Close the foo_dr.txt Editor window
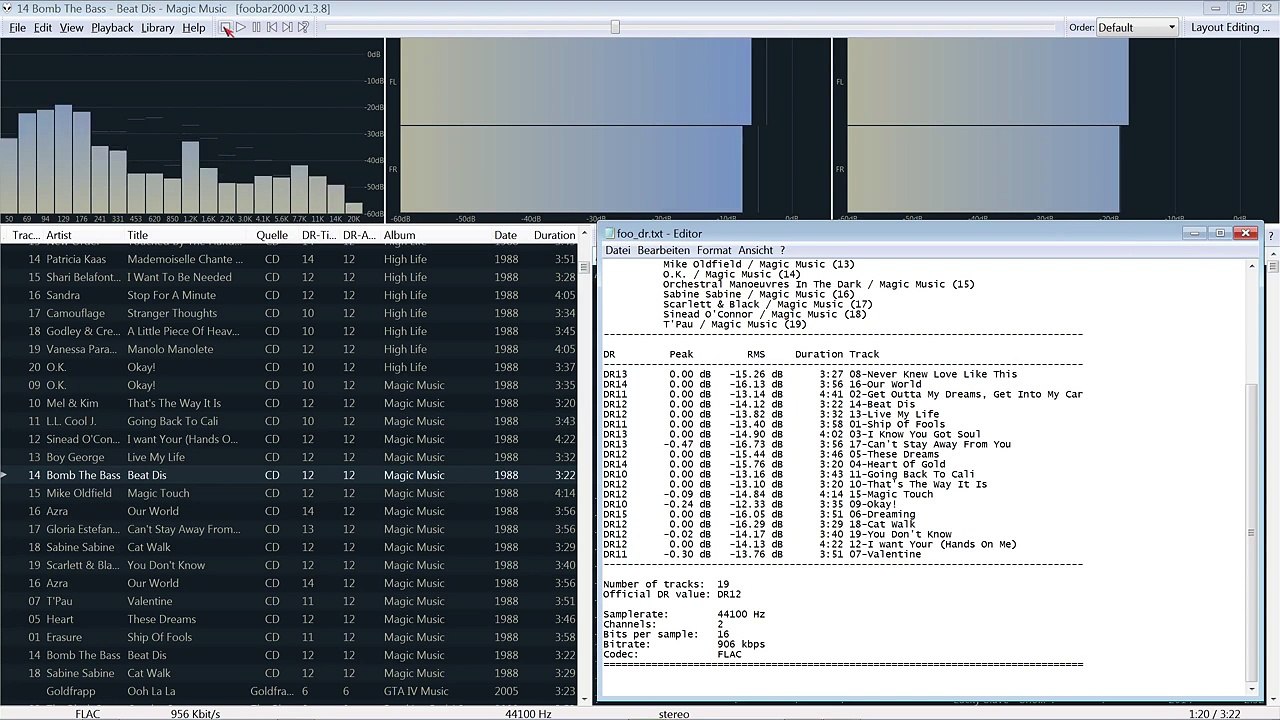 (x=1245, y=233)
